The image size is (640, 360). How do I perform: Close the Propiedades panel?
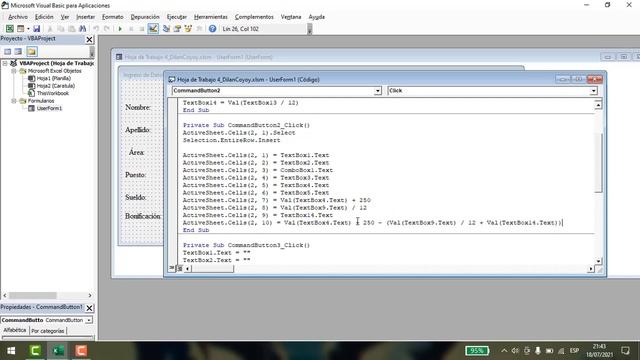click(x=89, y=308)
